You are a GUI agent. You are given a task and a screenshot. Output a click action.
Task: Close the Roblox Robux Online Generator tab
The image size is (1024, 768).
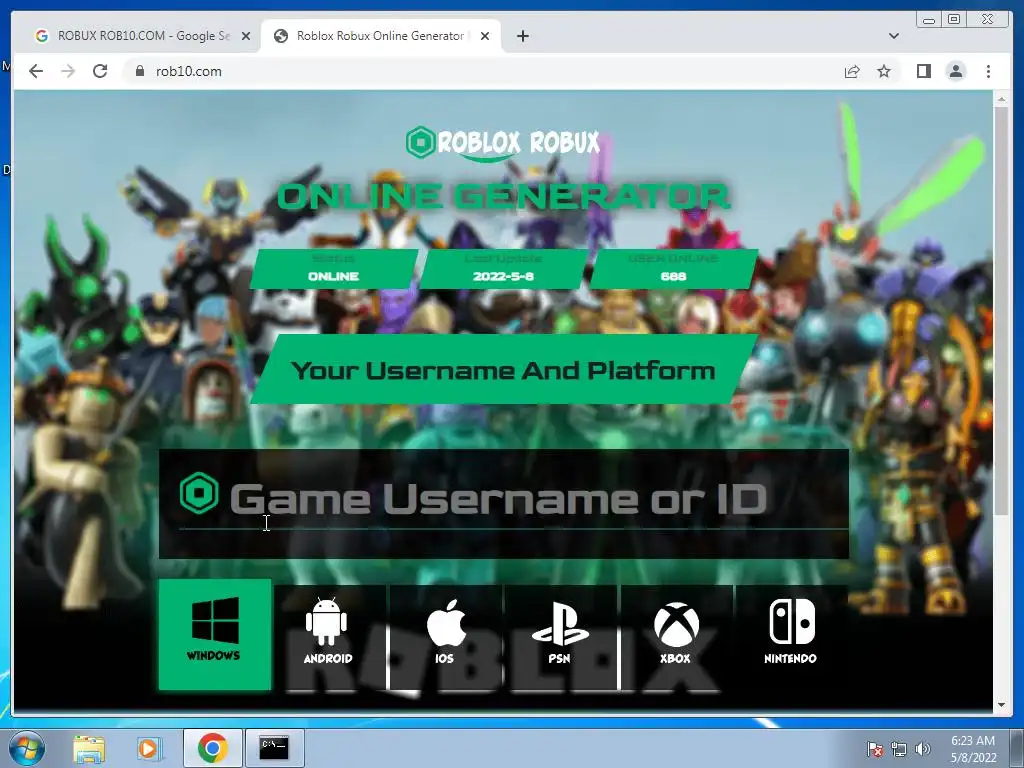tap(485, 36)
